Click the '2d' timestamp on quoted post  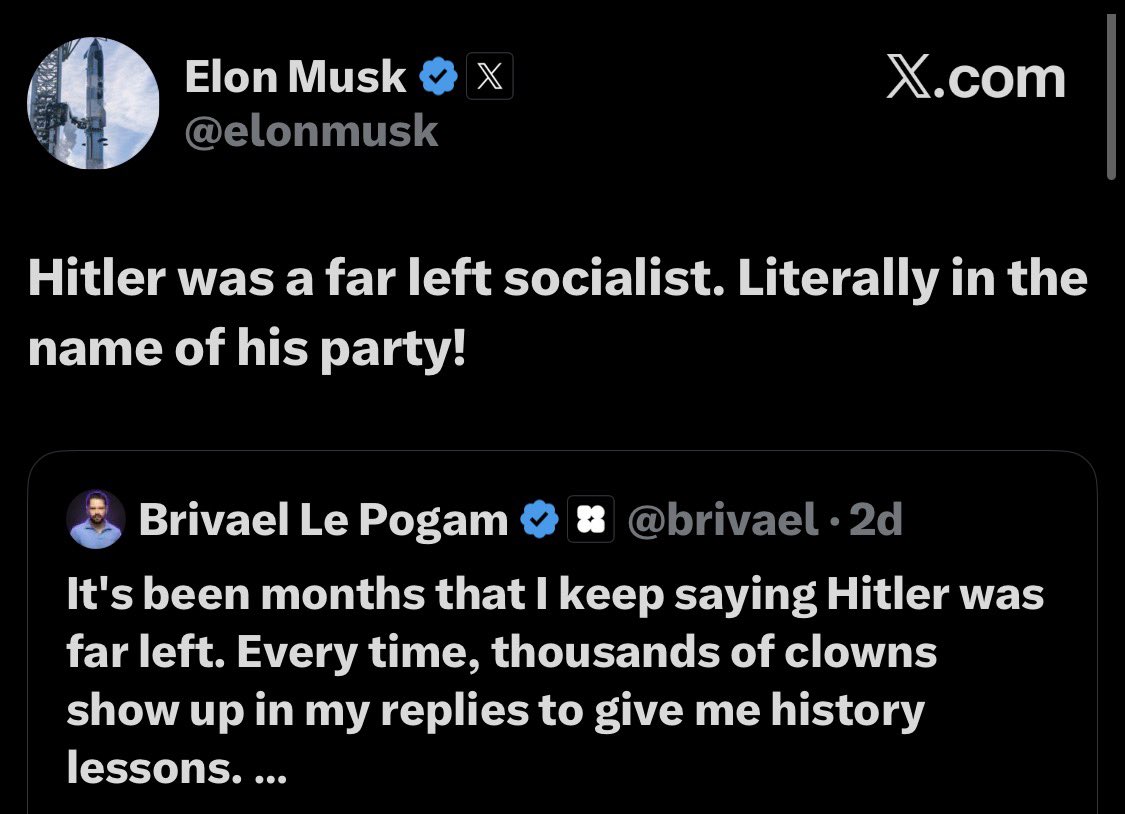point(875,519)
